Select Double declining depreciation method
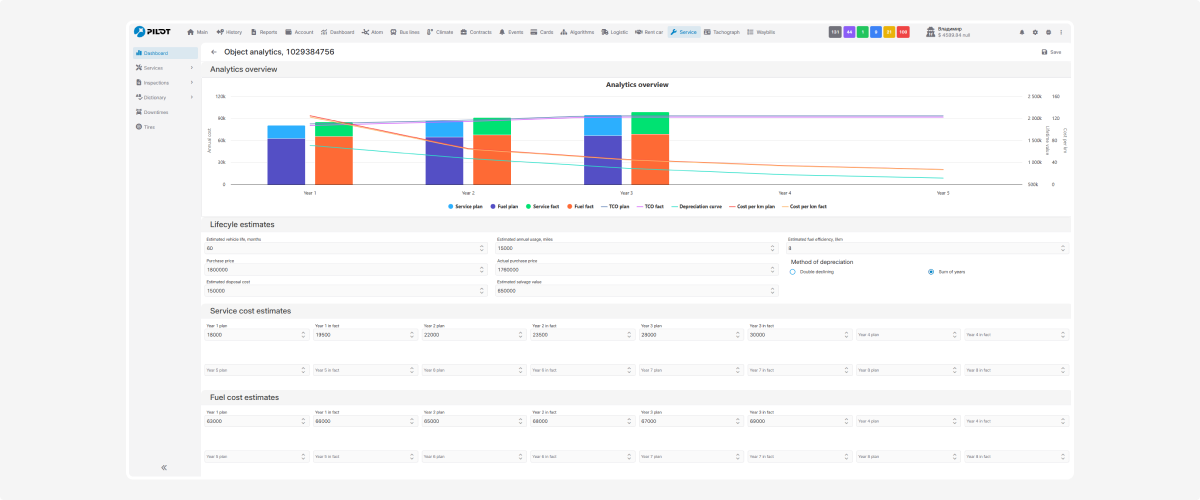 click(x=793, y=272)
